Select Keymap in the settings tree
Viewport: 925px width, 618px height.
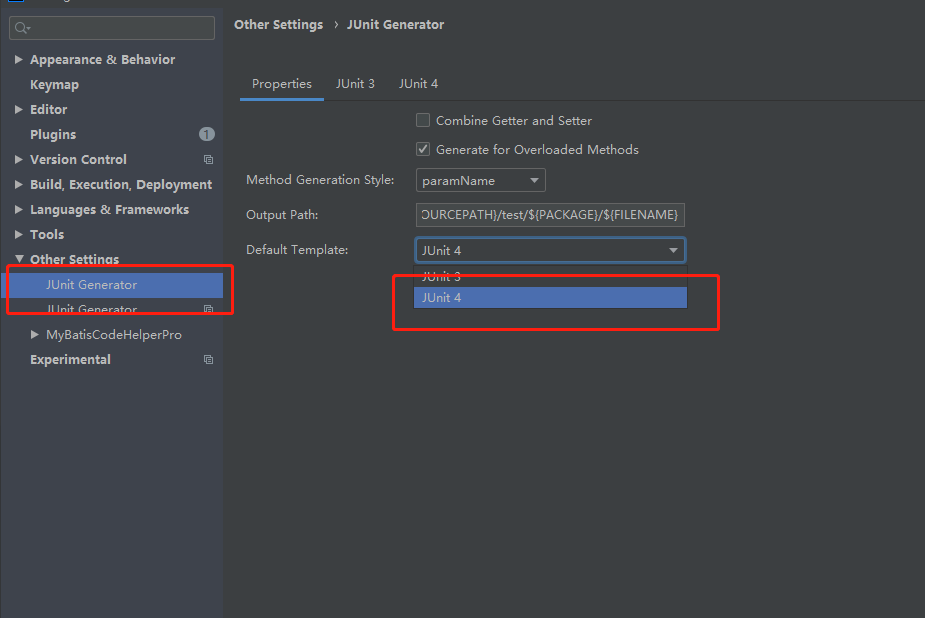(54, 85)
